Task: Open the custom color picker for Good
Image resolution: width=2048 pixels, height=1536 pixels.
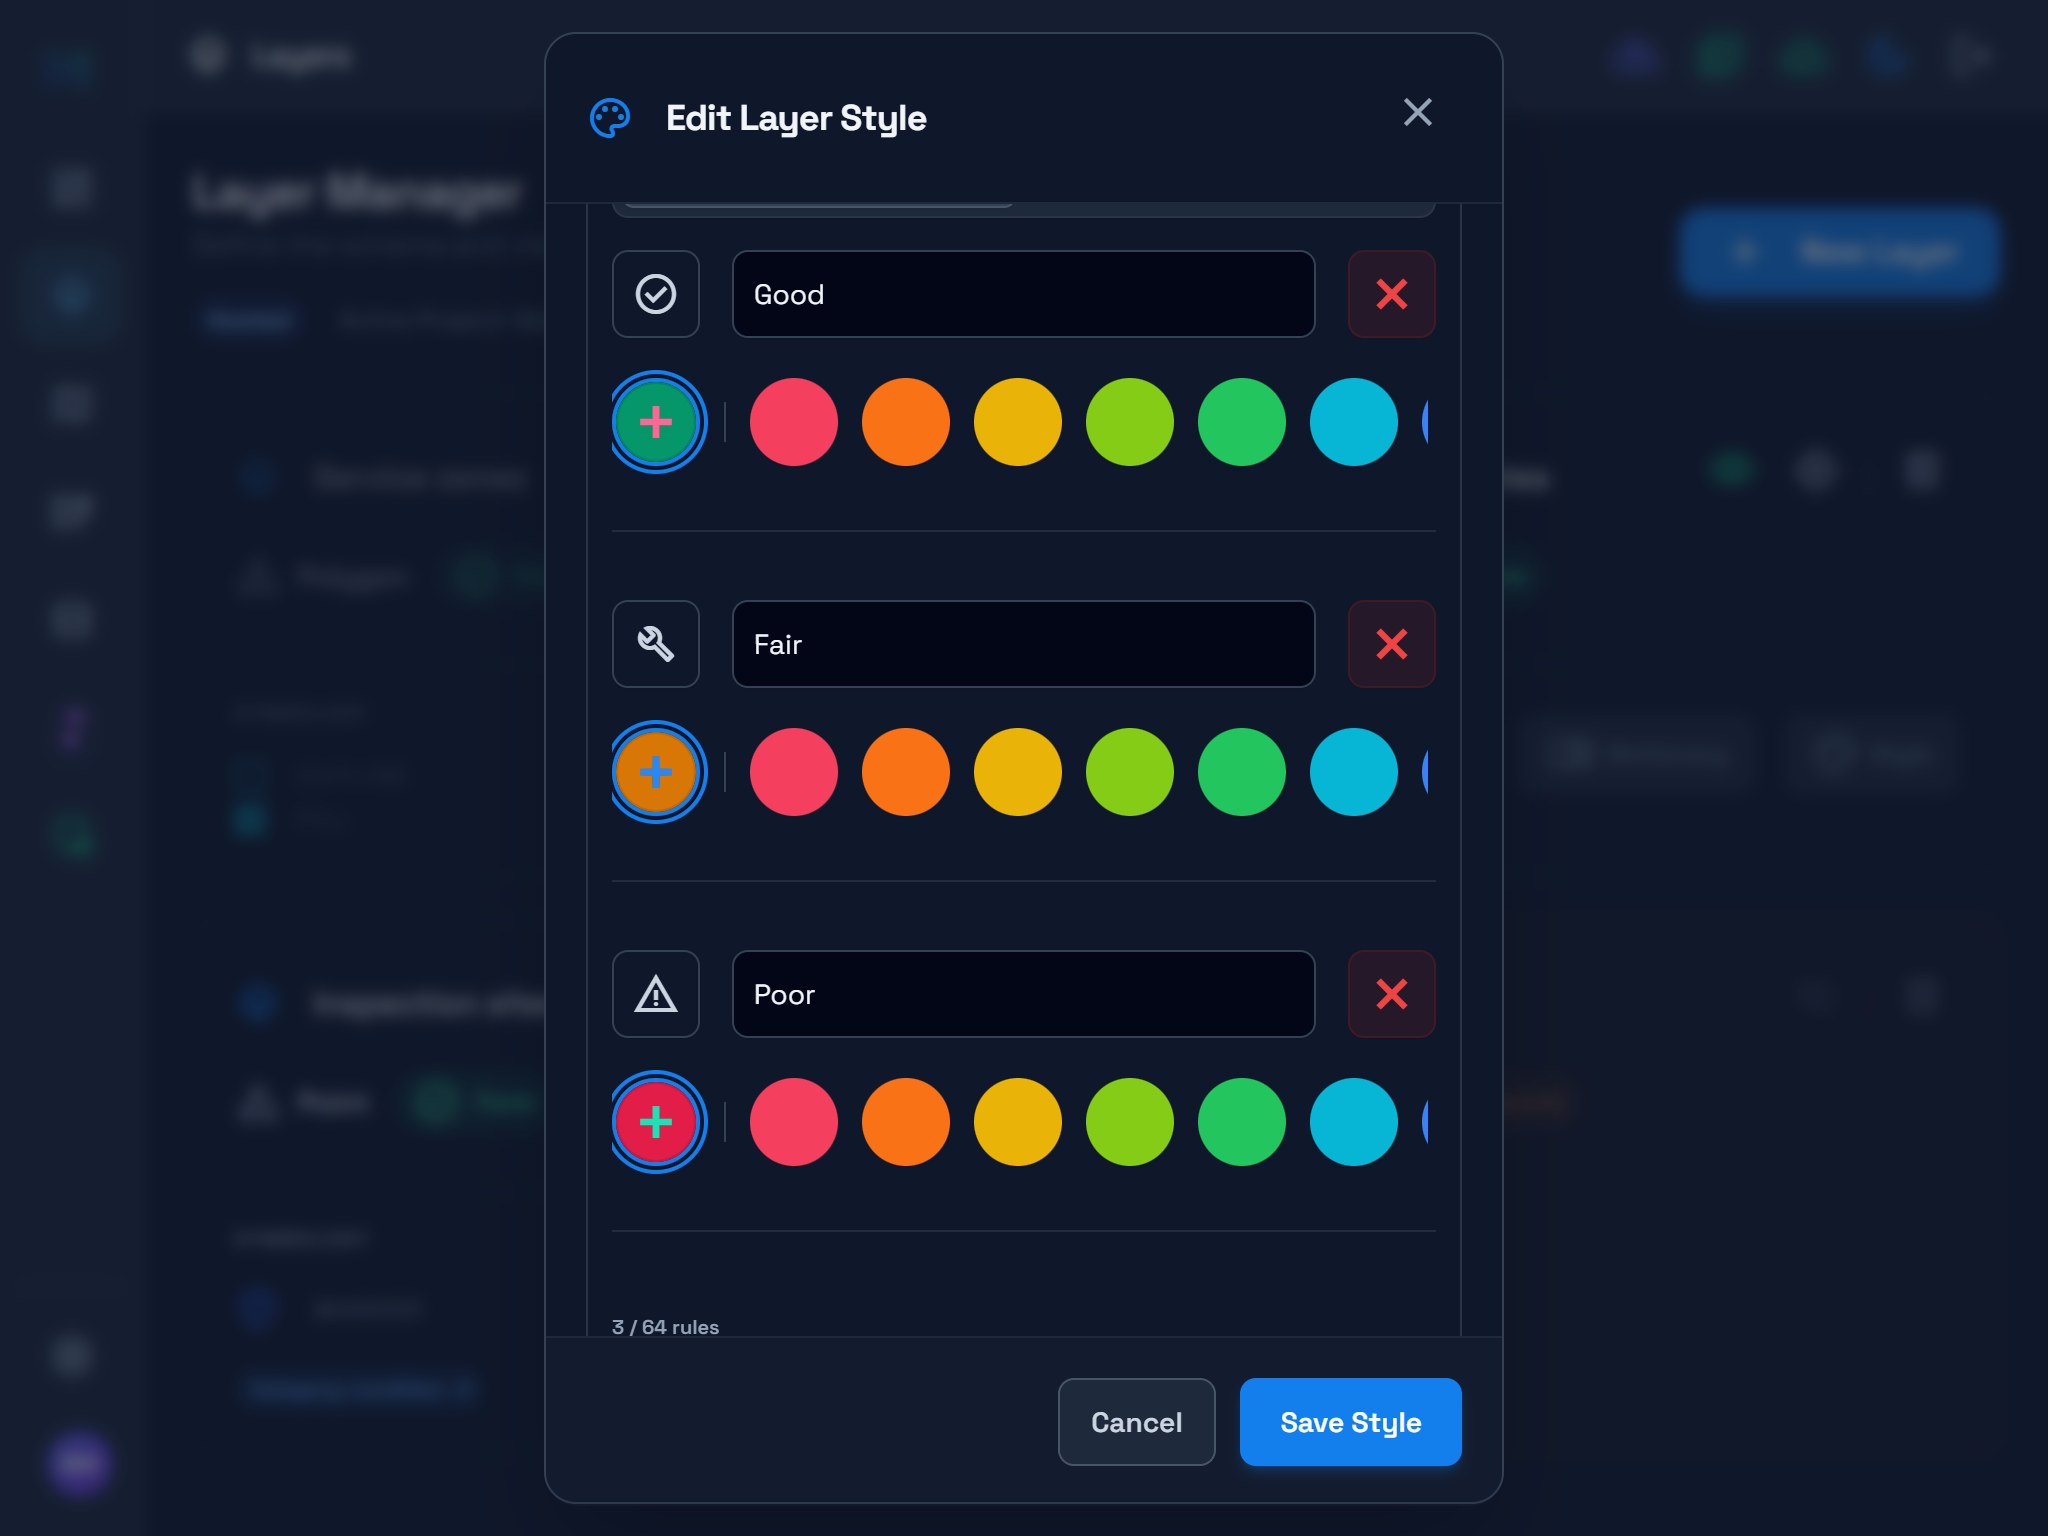Action: pyautogui.click(x=656, y=422)
